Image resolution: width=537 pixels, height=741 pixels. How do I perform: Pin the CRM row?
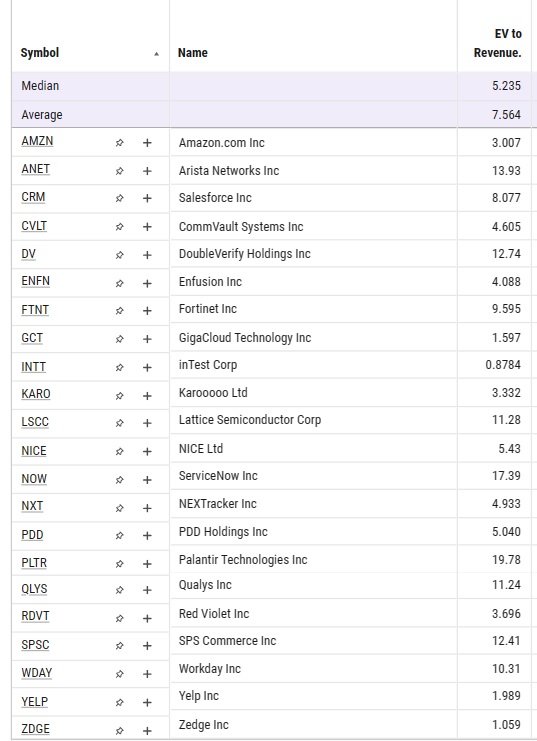point(120,198)
